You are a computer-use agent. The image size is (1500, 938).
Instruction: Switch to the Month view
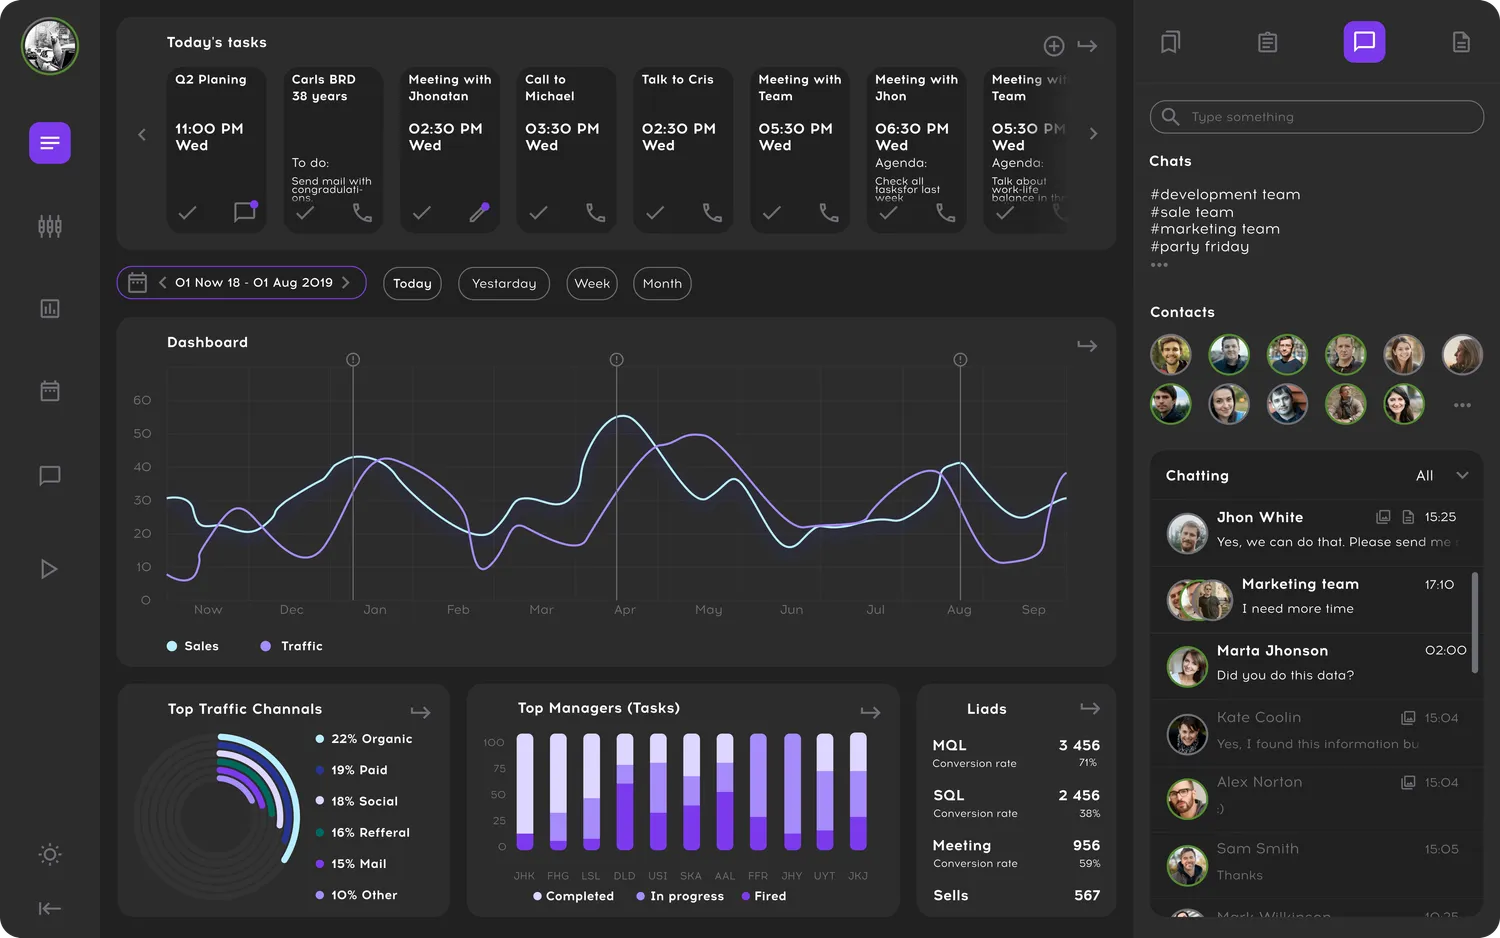pos(661,283)
